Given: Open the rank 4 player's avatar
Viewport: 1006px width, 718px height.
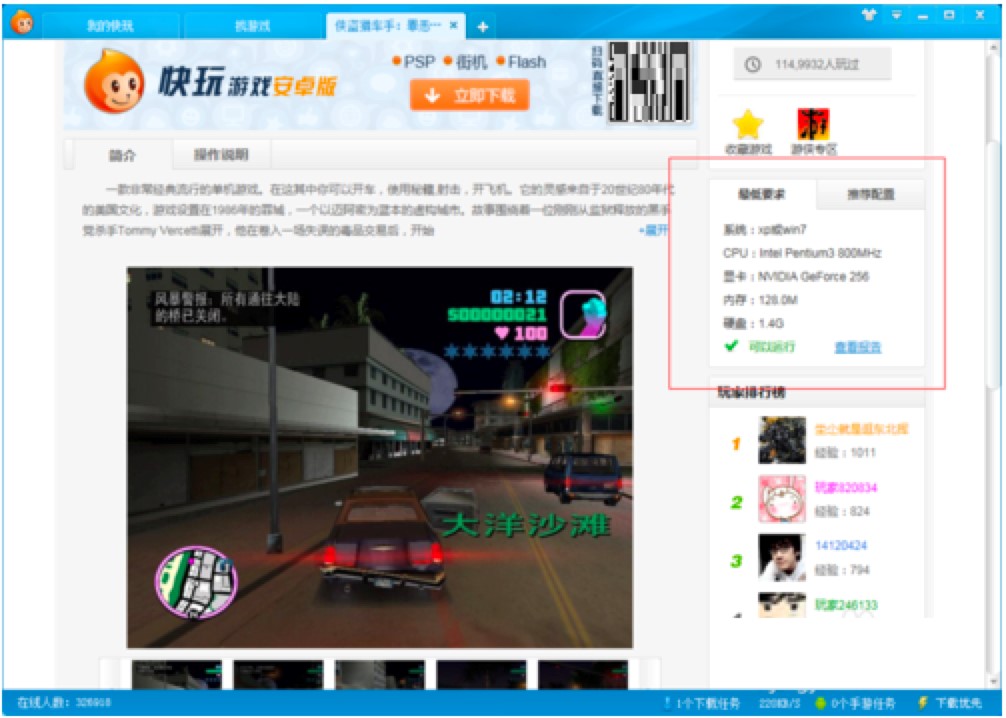Looking at the screenshot, I should pos(781,605).
